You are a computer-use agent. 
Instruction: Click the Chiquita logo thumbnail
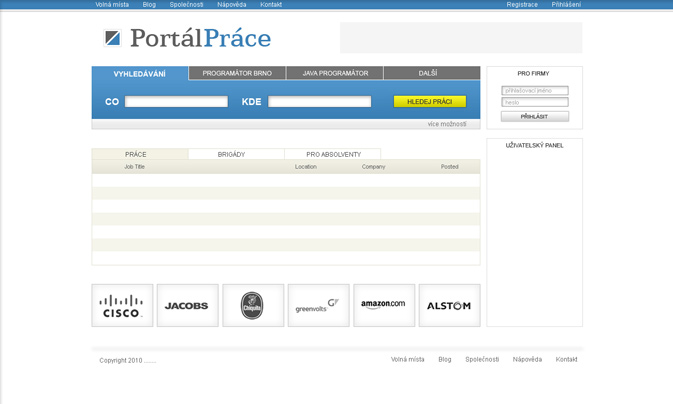coord(253,305)
